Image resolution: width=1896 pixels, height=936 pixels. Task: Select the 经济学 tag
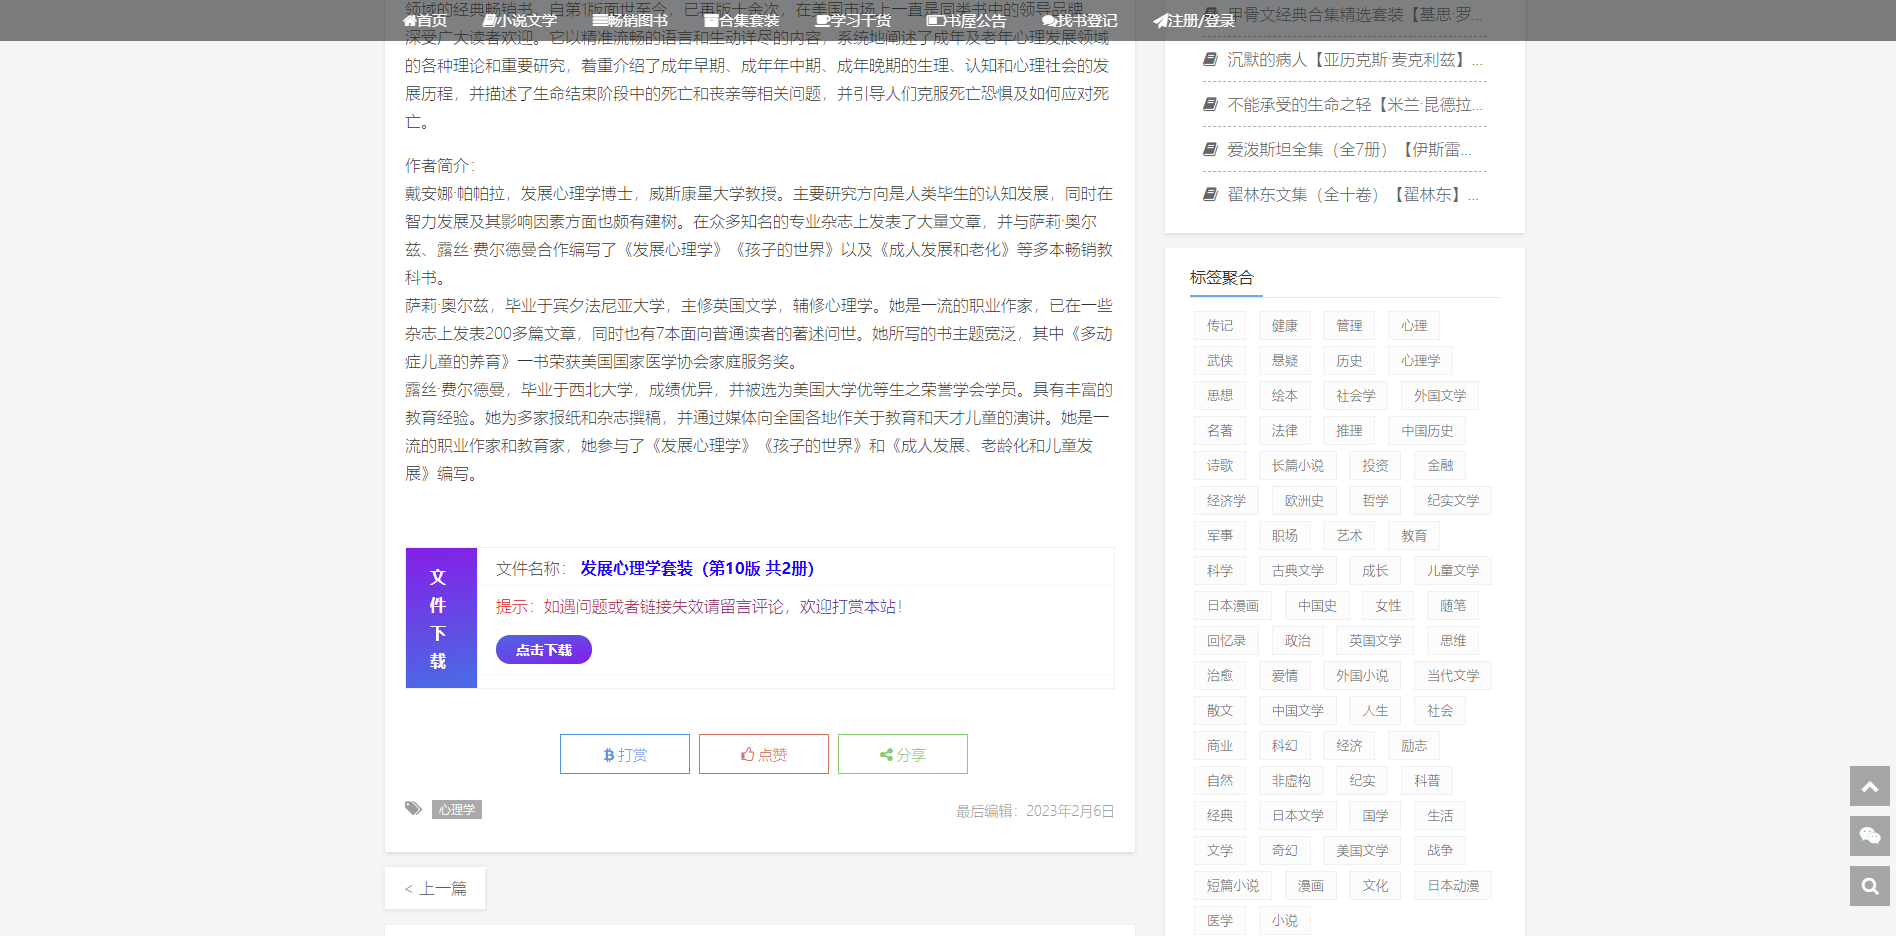click(x=1226, y=501)
